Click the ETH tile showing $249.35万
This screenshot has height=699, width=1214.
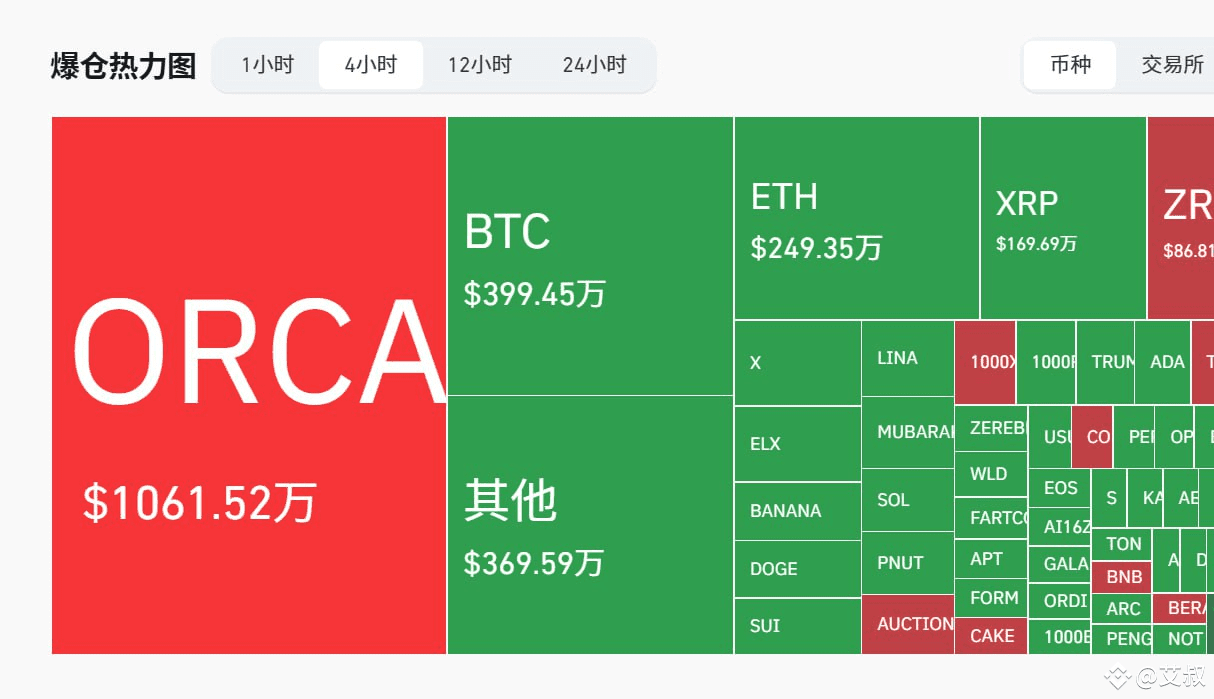(855, 215)
